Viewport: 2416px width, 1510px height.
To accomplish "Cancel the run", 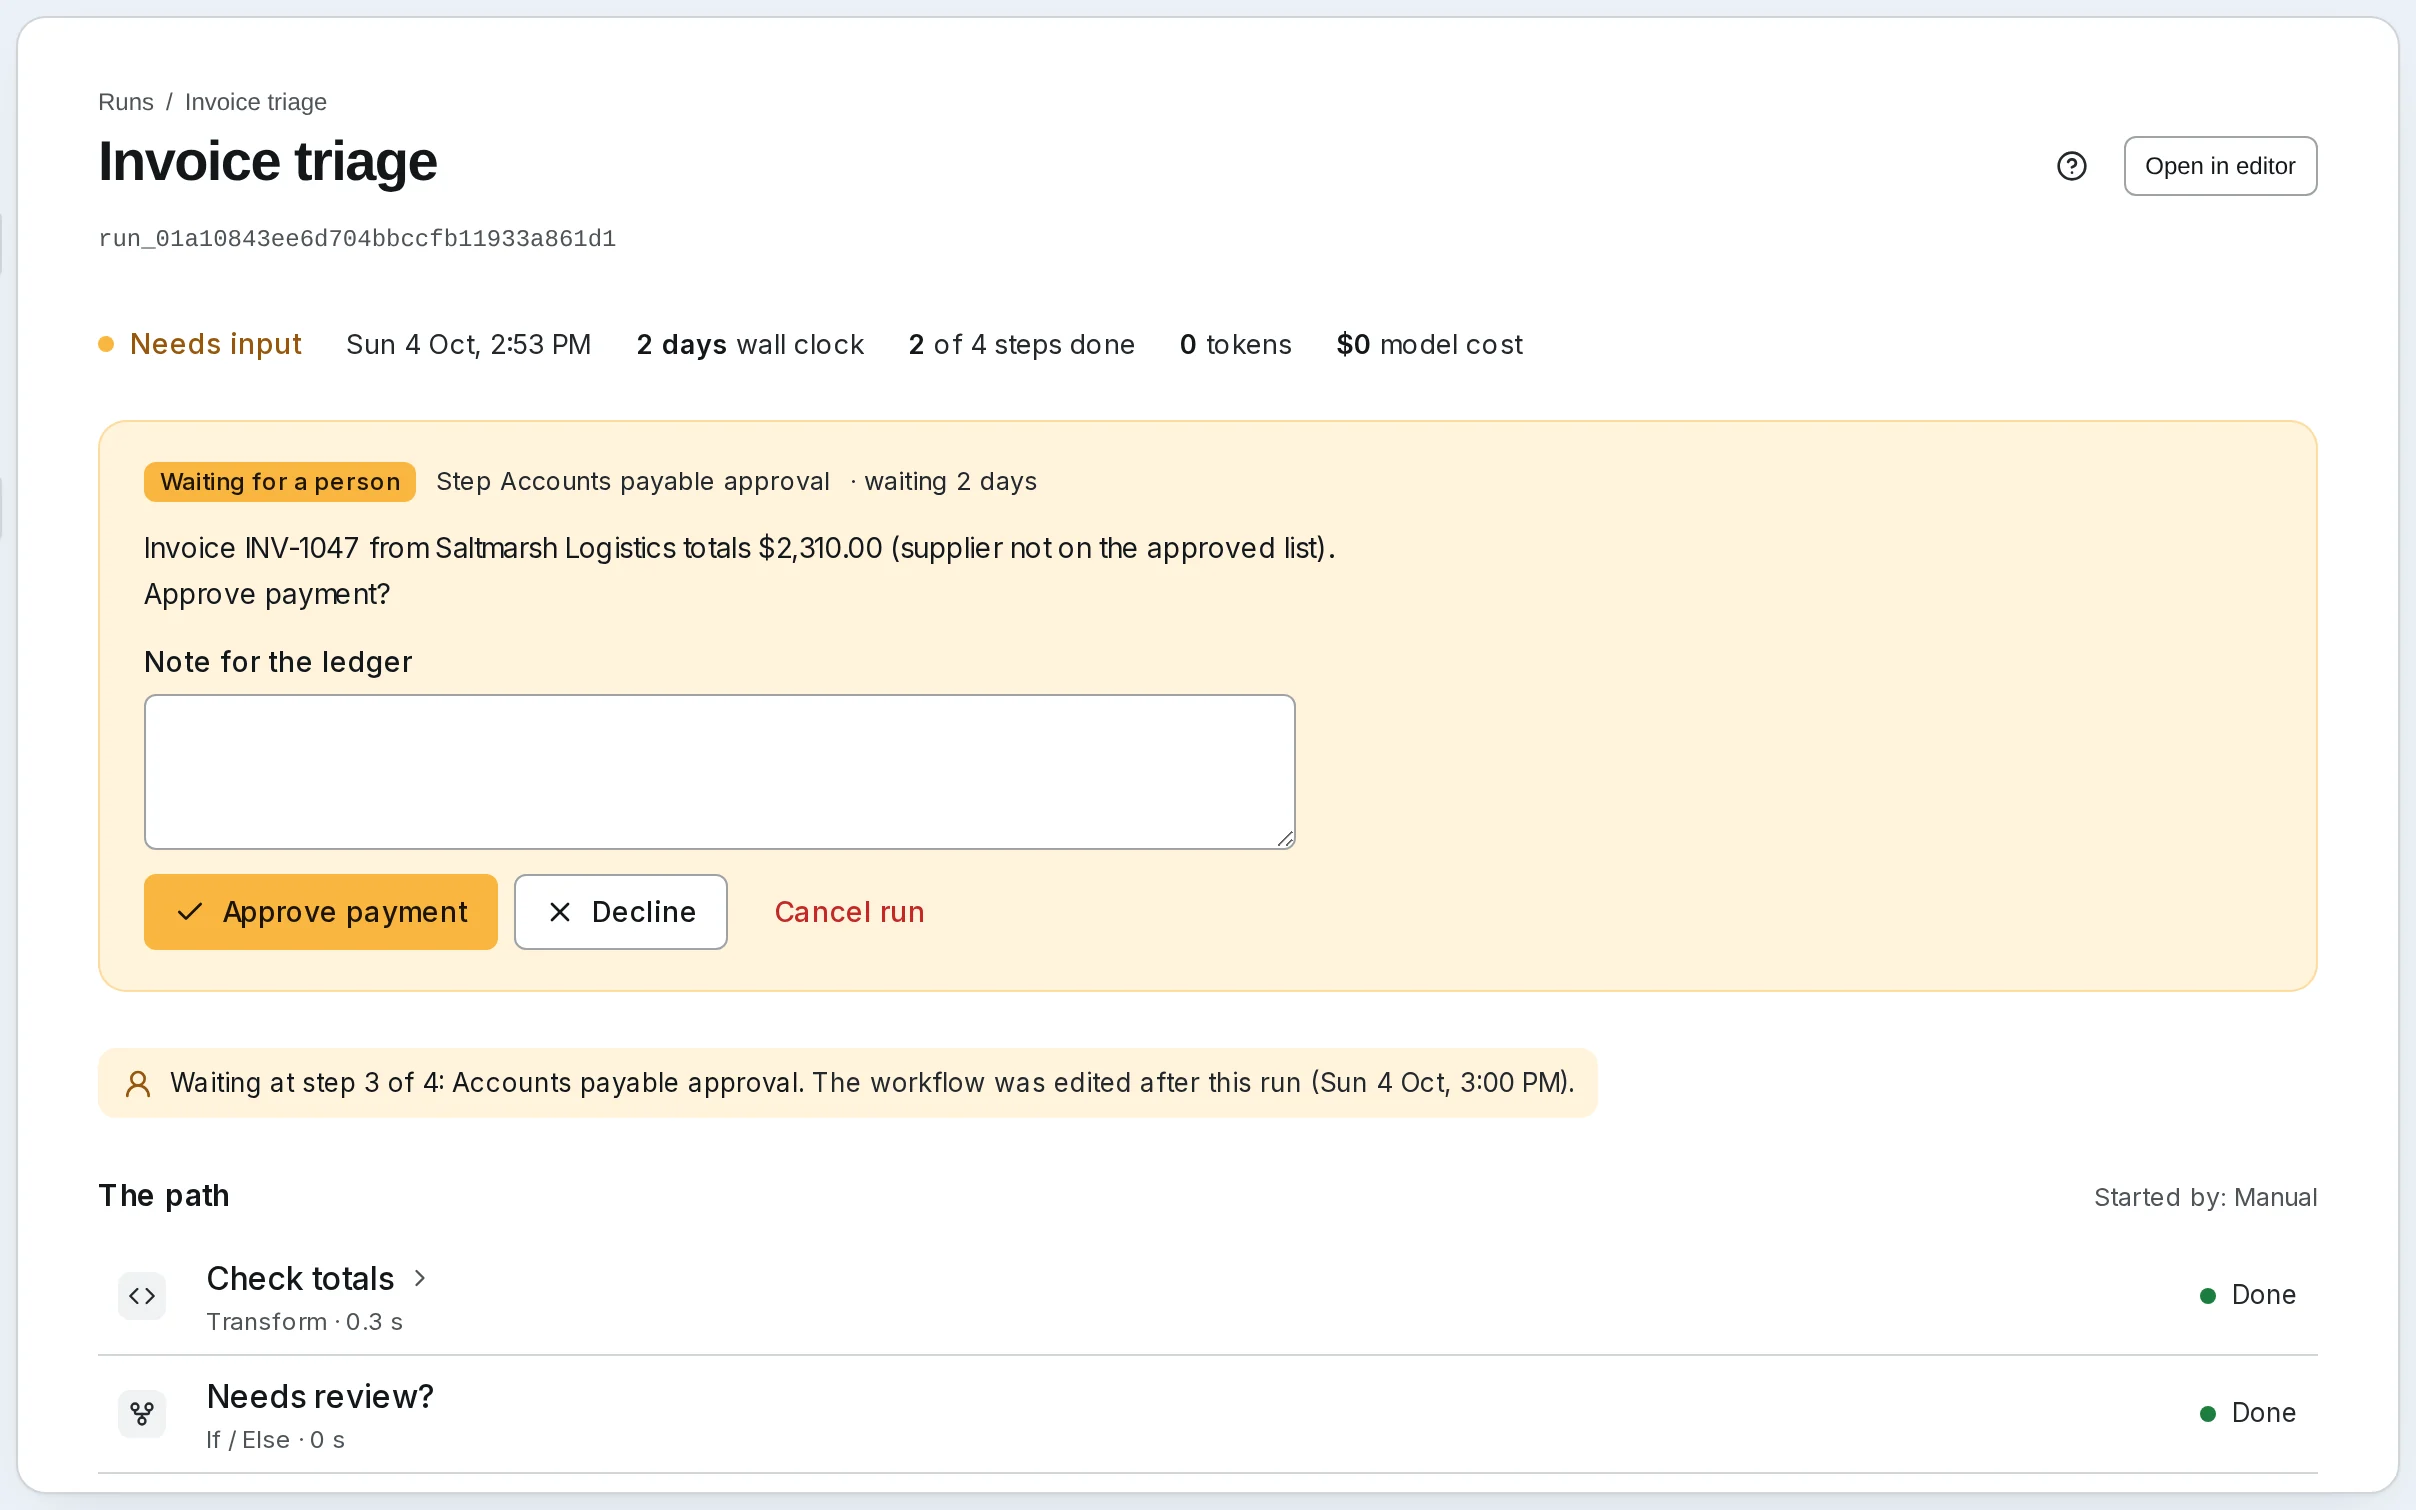I will point(849,912).
